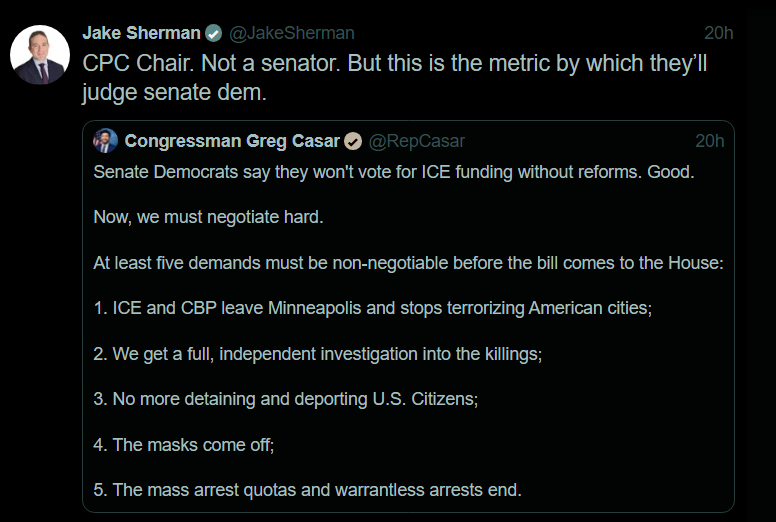776x522 pixels.
Task: Click Greg Casar's small avatar in quoted tweet
Action: pos(106,140)
